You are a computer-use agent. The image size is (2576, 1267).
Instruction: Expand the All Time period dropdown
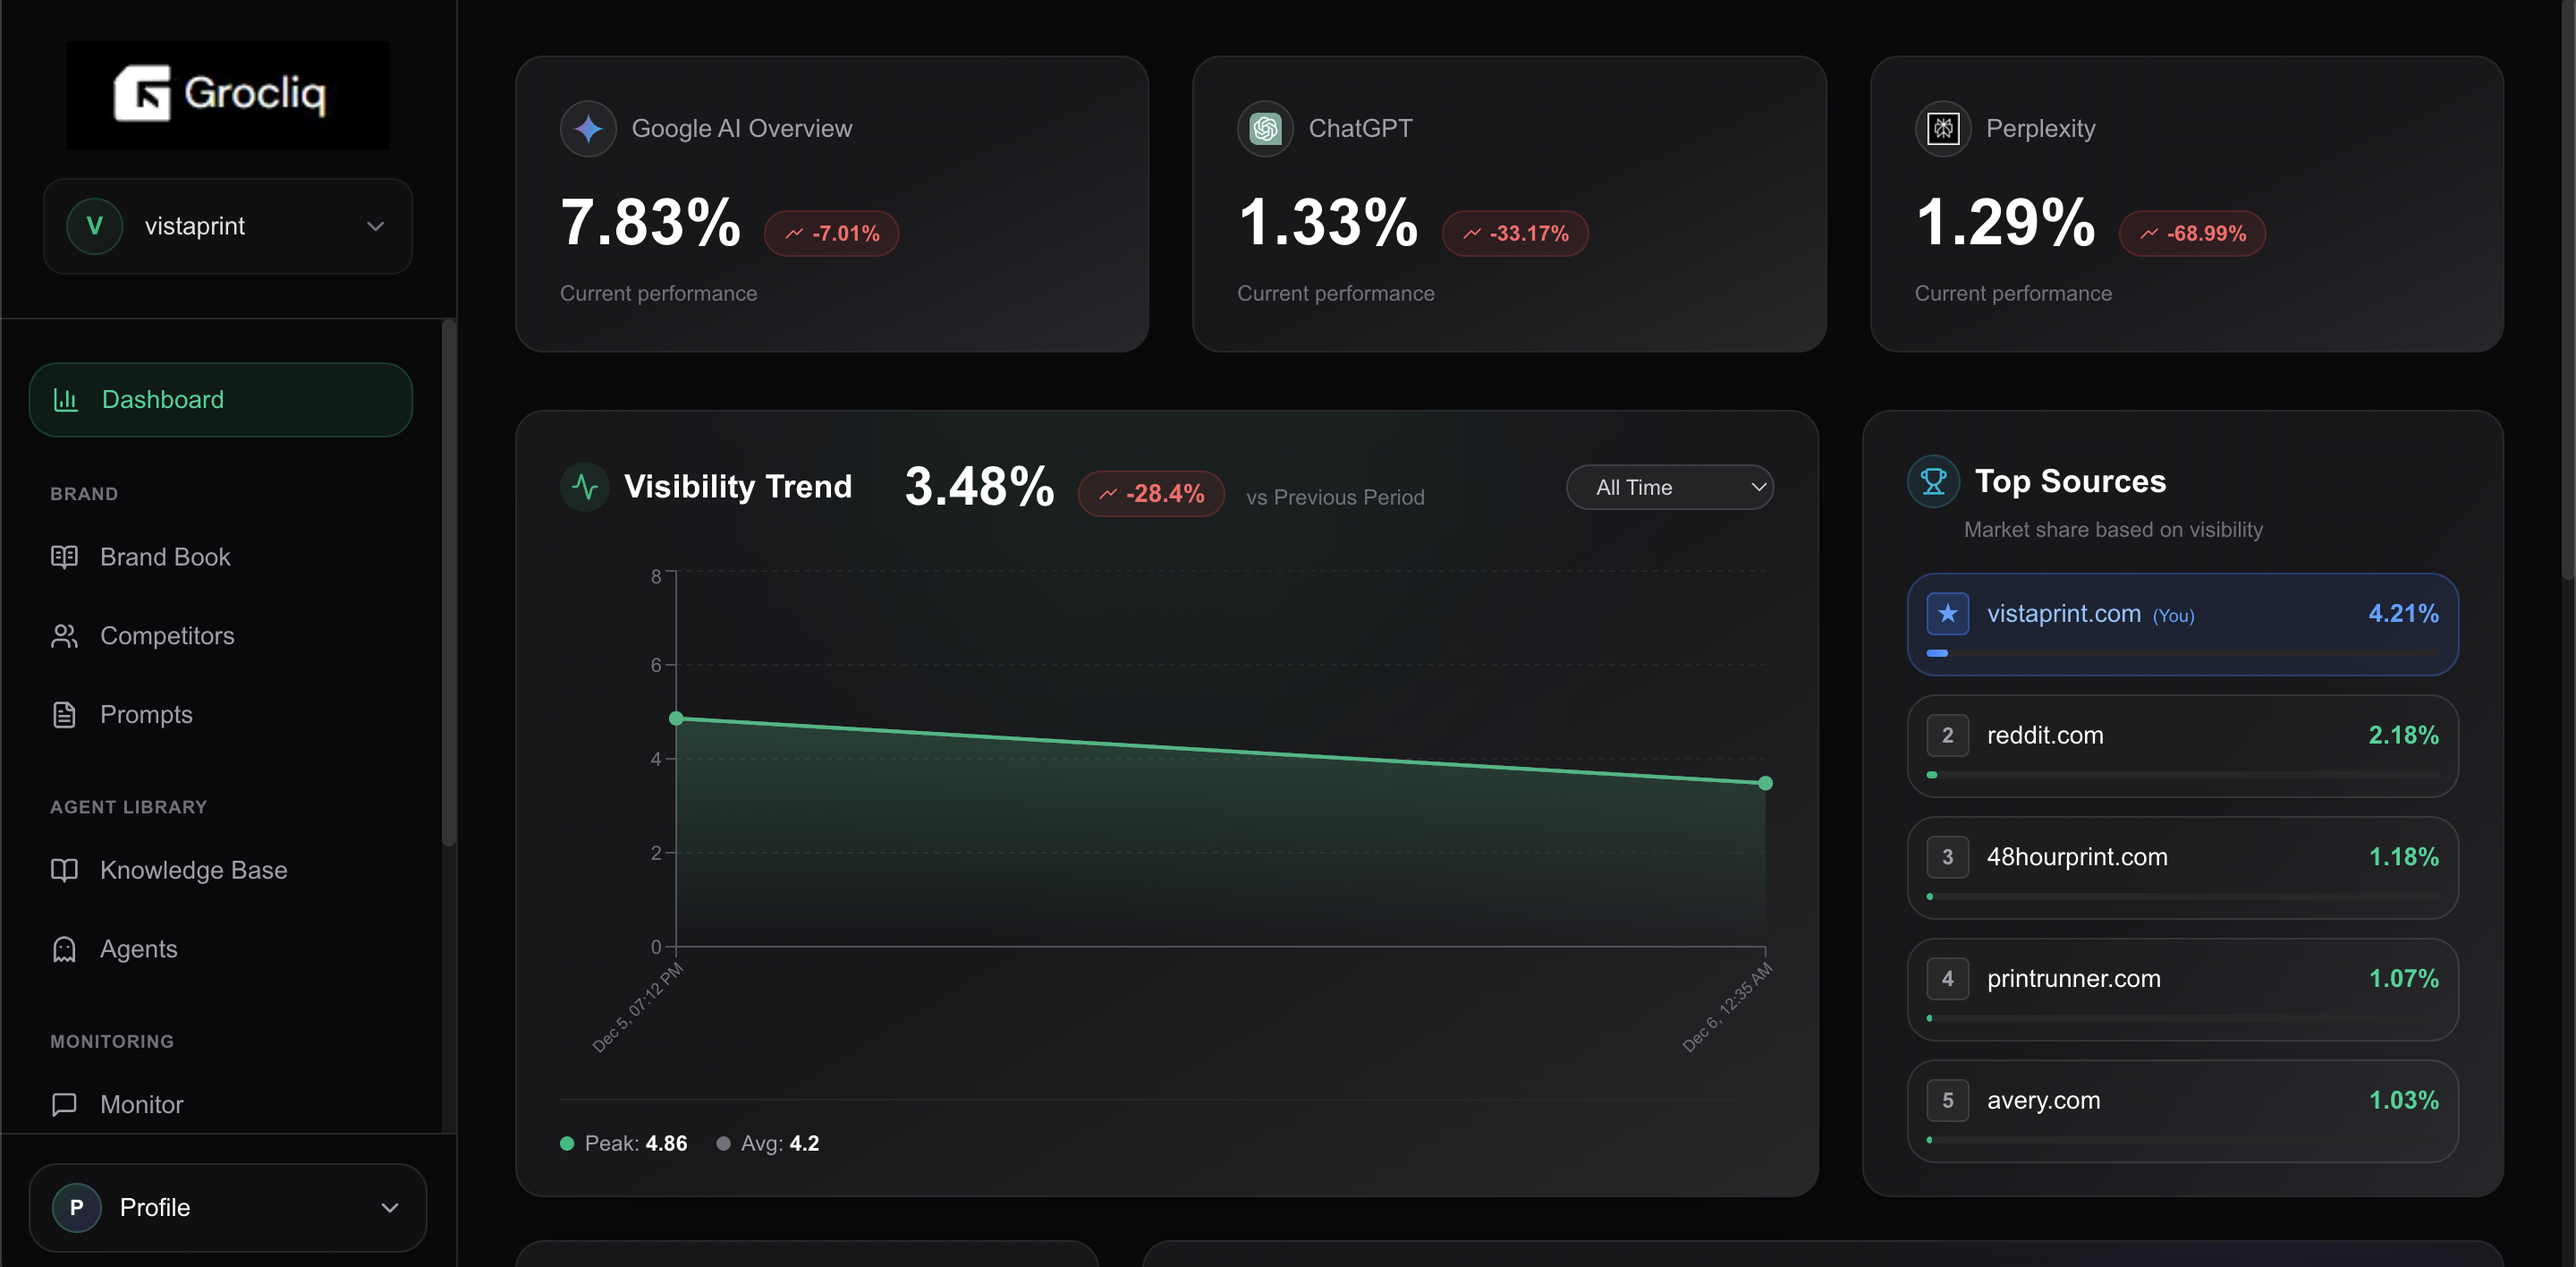[x=1669, y=487]
